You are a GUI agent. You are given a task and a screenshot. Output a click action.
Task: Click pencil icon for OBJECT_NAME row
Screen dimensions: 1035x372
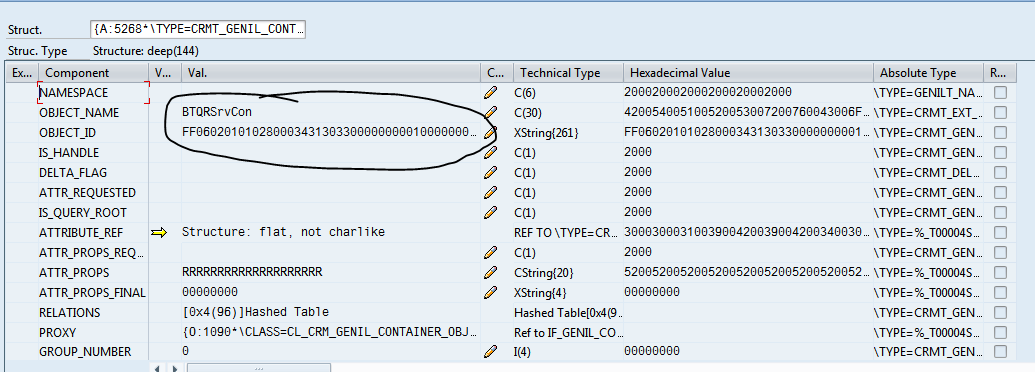coord(490,113)
